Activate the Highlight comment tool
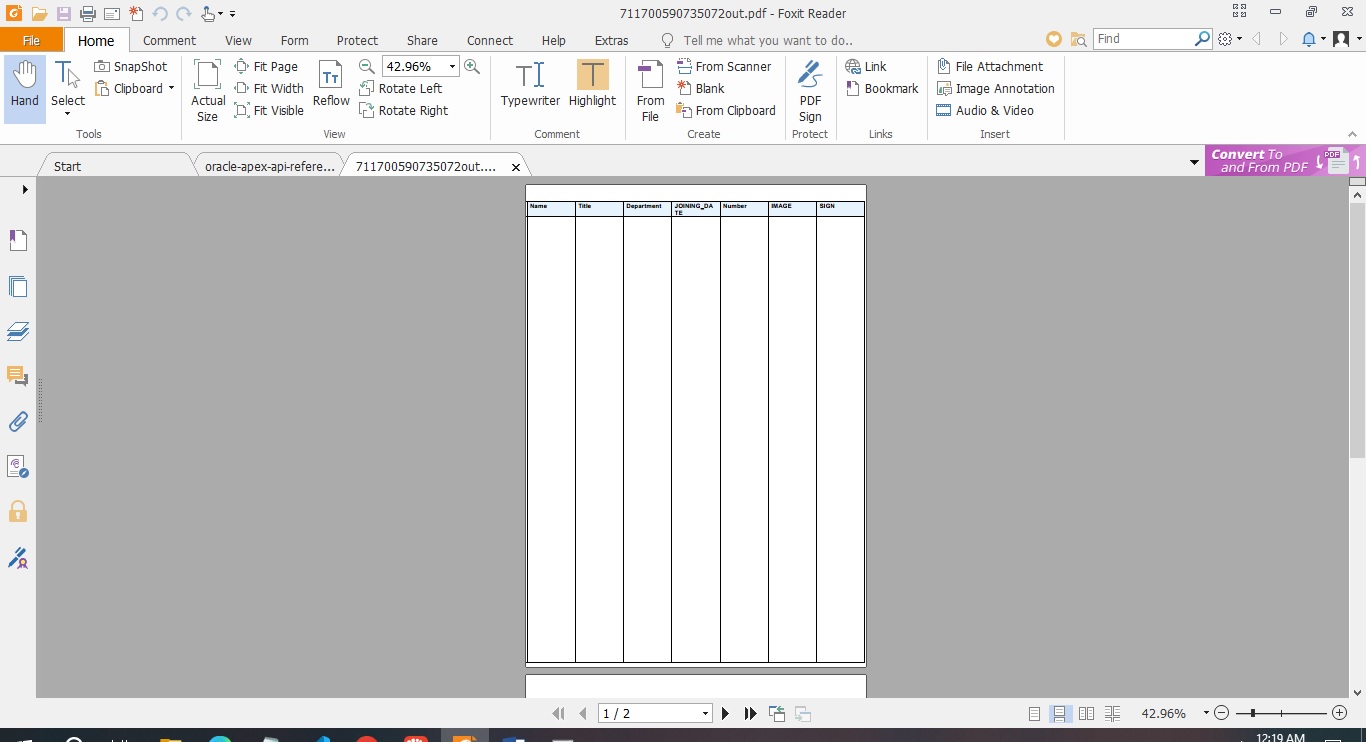This screenshot has height=742, width=1366. (592, 86)
